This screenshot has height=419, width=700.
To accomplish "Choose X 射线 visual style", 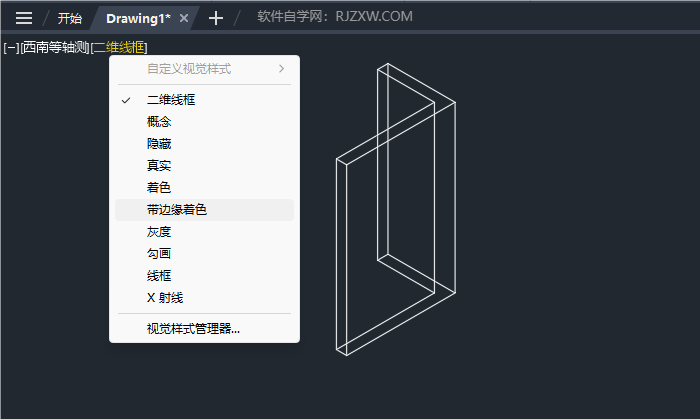I will (x=204, y=298).
